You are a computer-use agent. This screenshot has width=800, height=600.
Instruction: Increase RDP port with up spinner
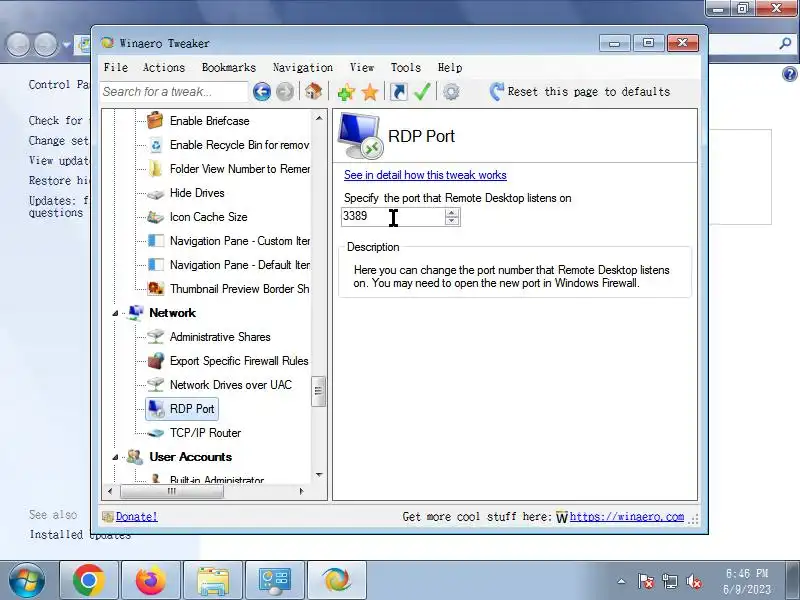click(x=452, y=212)
